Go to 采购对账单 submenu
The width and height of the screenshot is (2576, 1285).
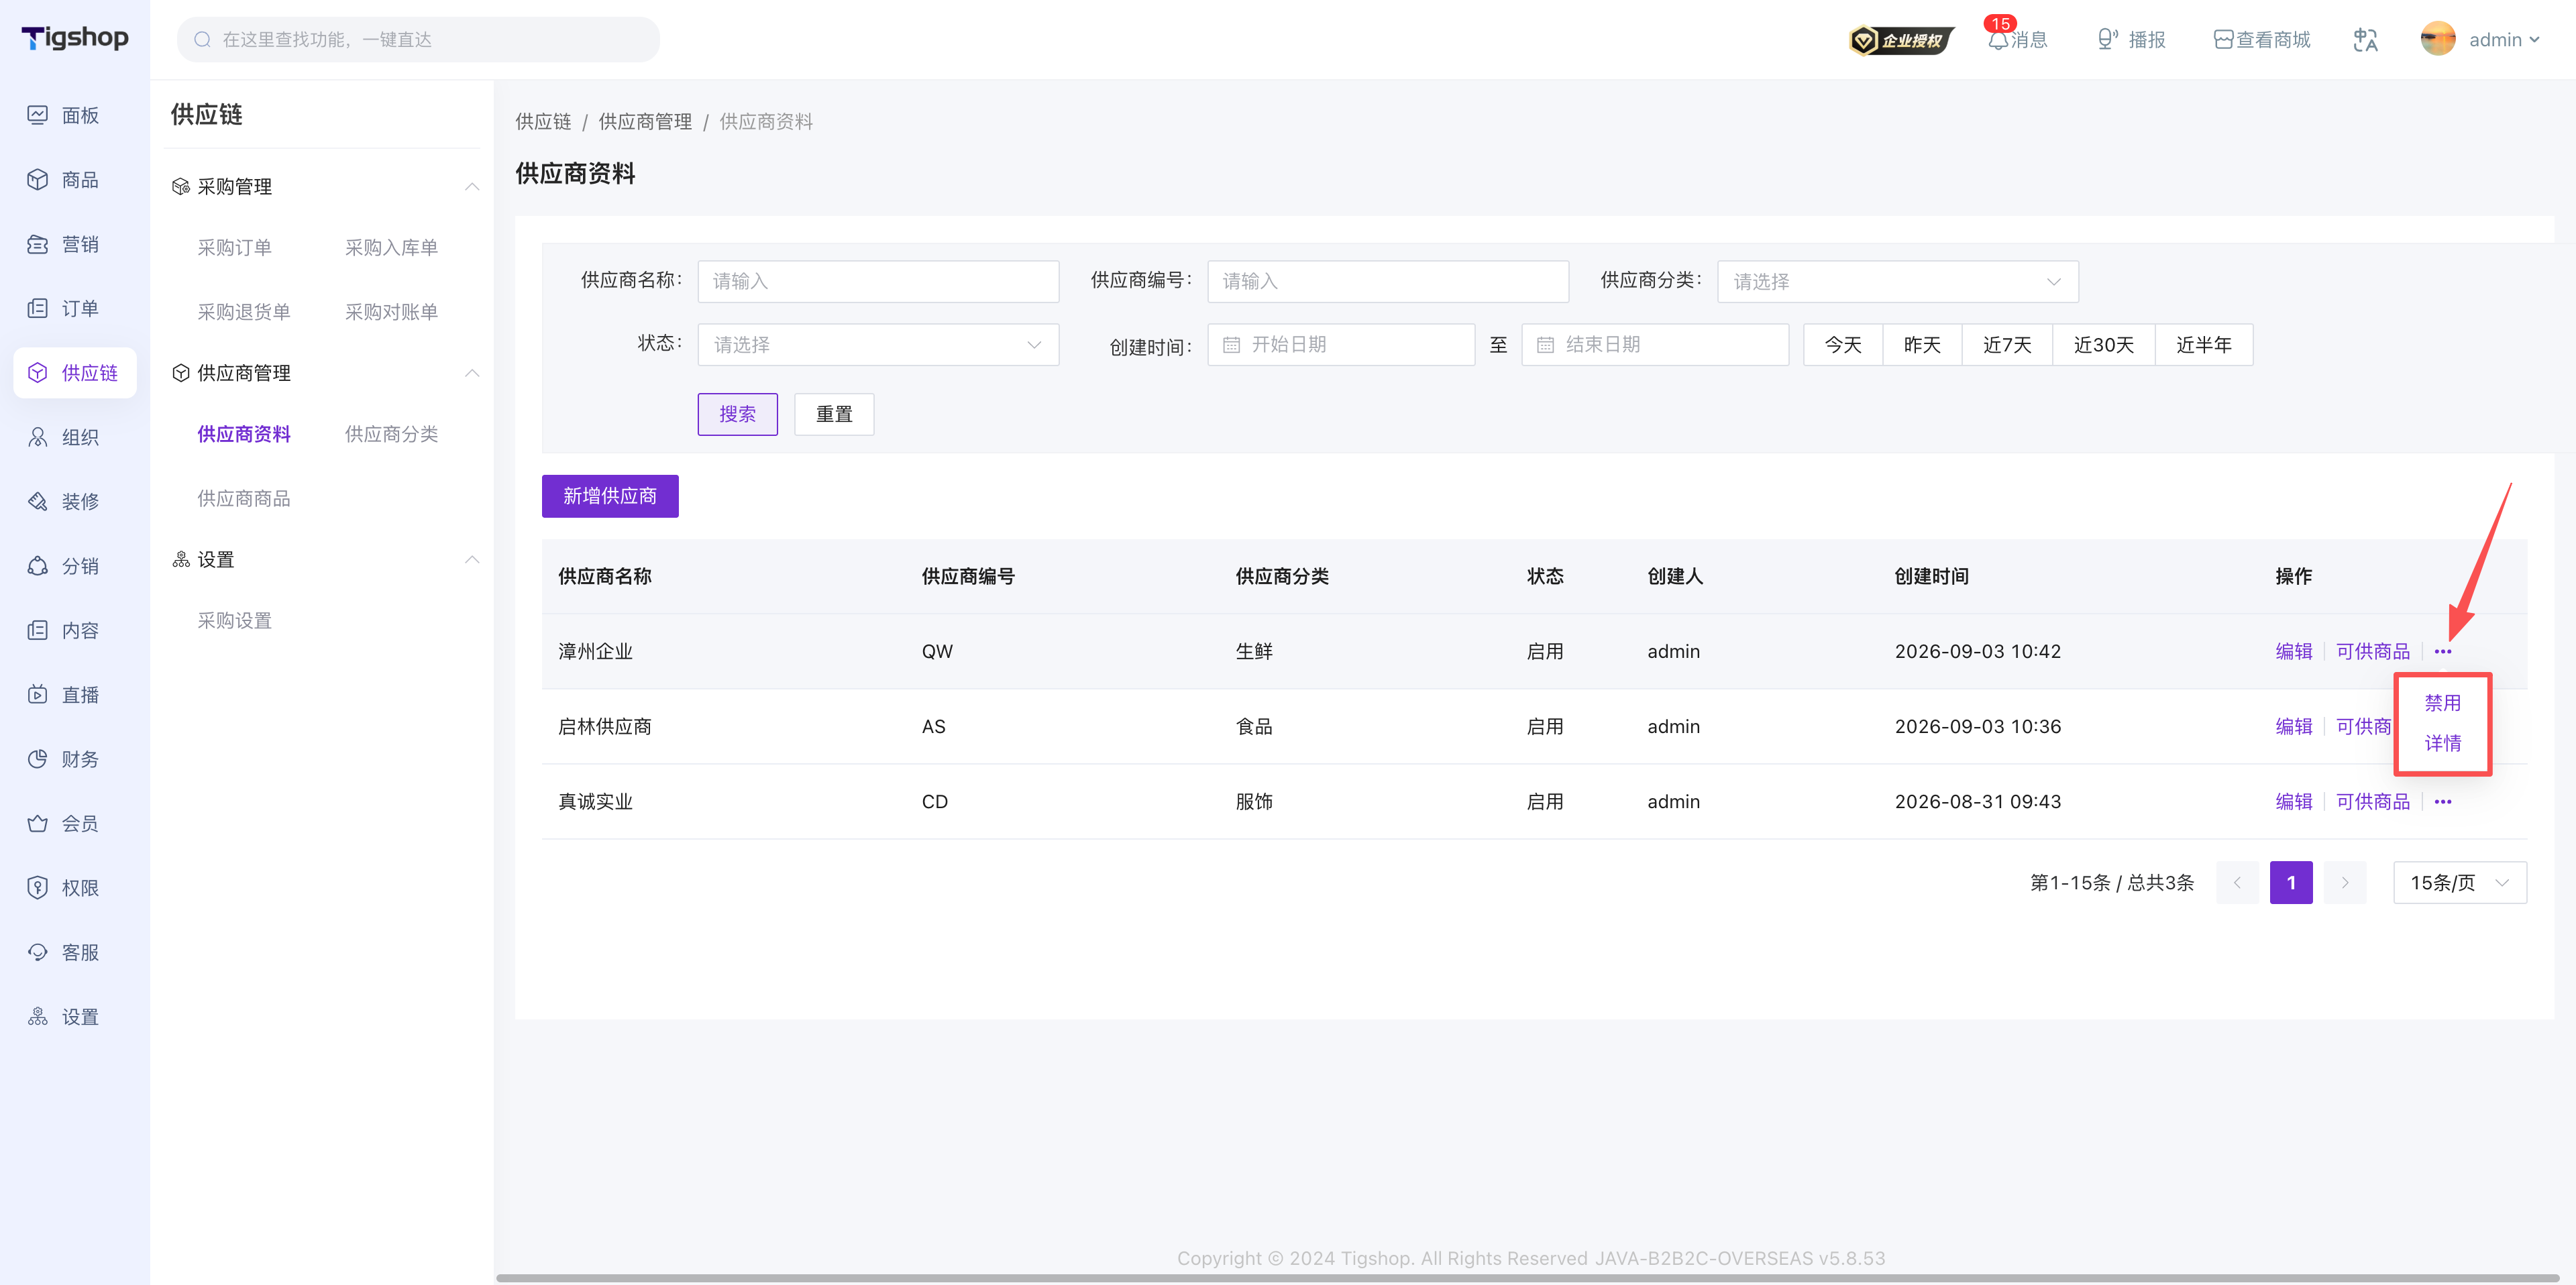tap(391, 312)
